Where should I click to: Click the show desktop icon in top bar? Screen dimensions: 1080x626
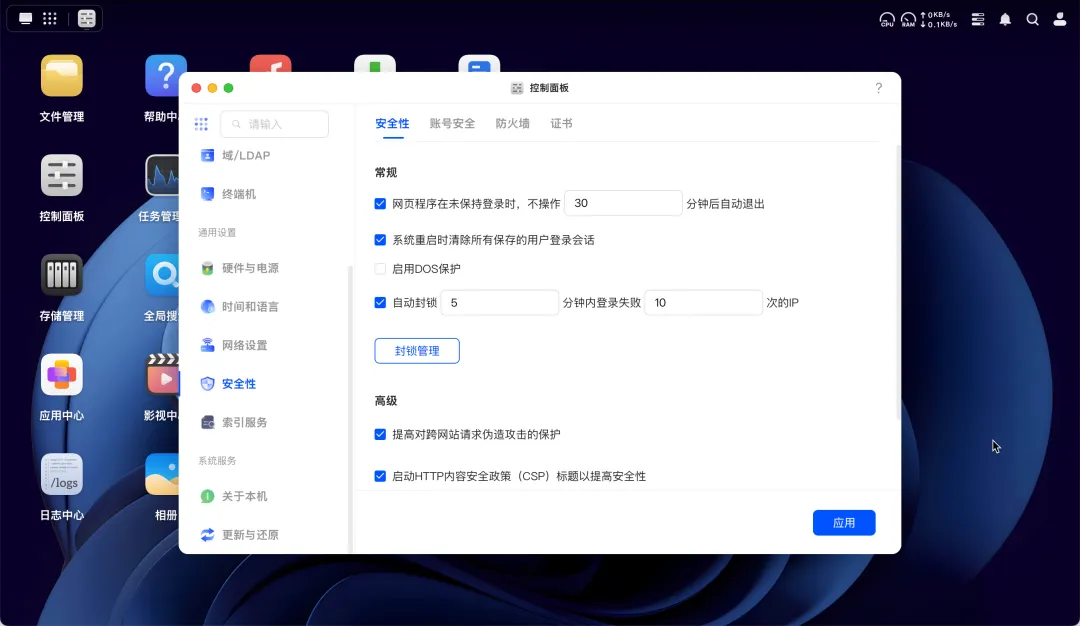coord(25,19)
